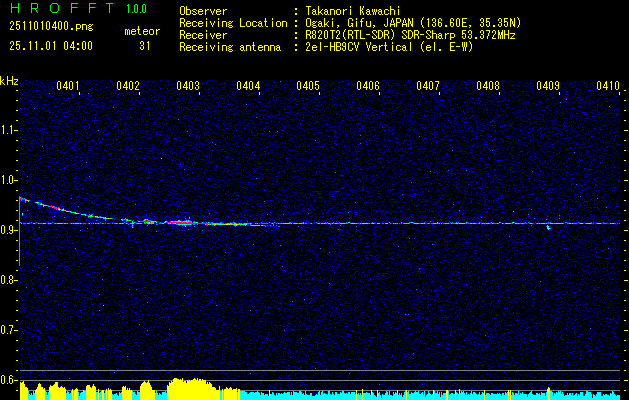
Task: Select the 0403 time marker
Action: 188,87
